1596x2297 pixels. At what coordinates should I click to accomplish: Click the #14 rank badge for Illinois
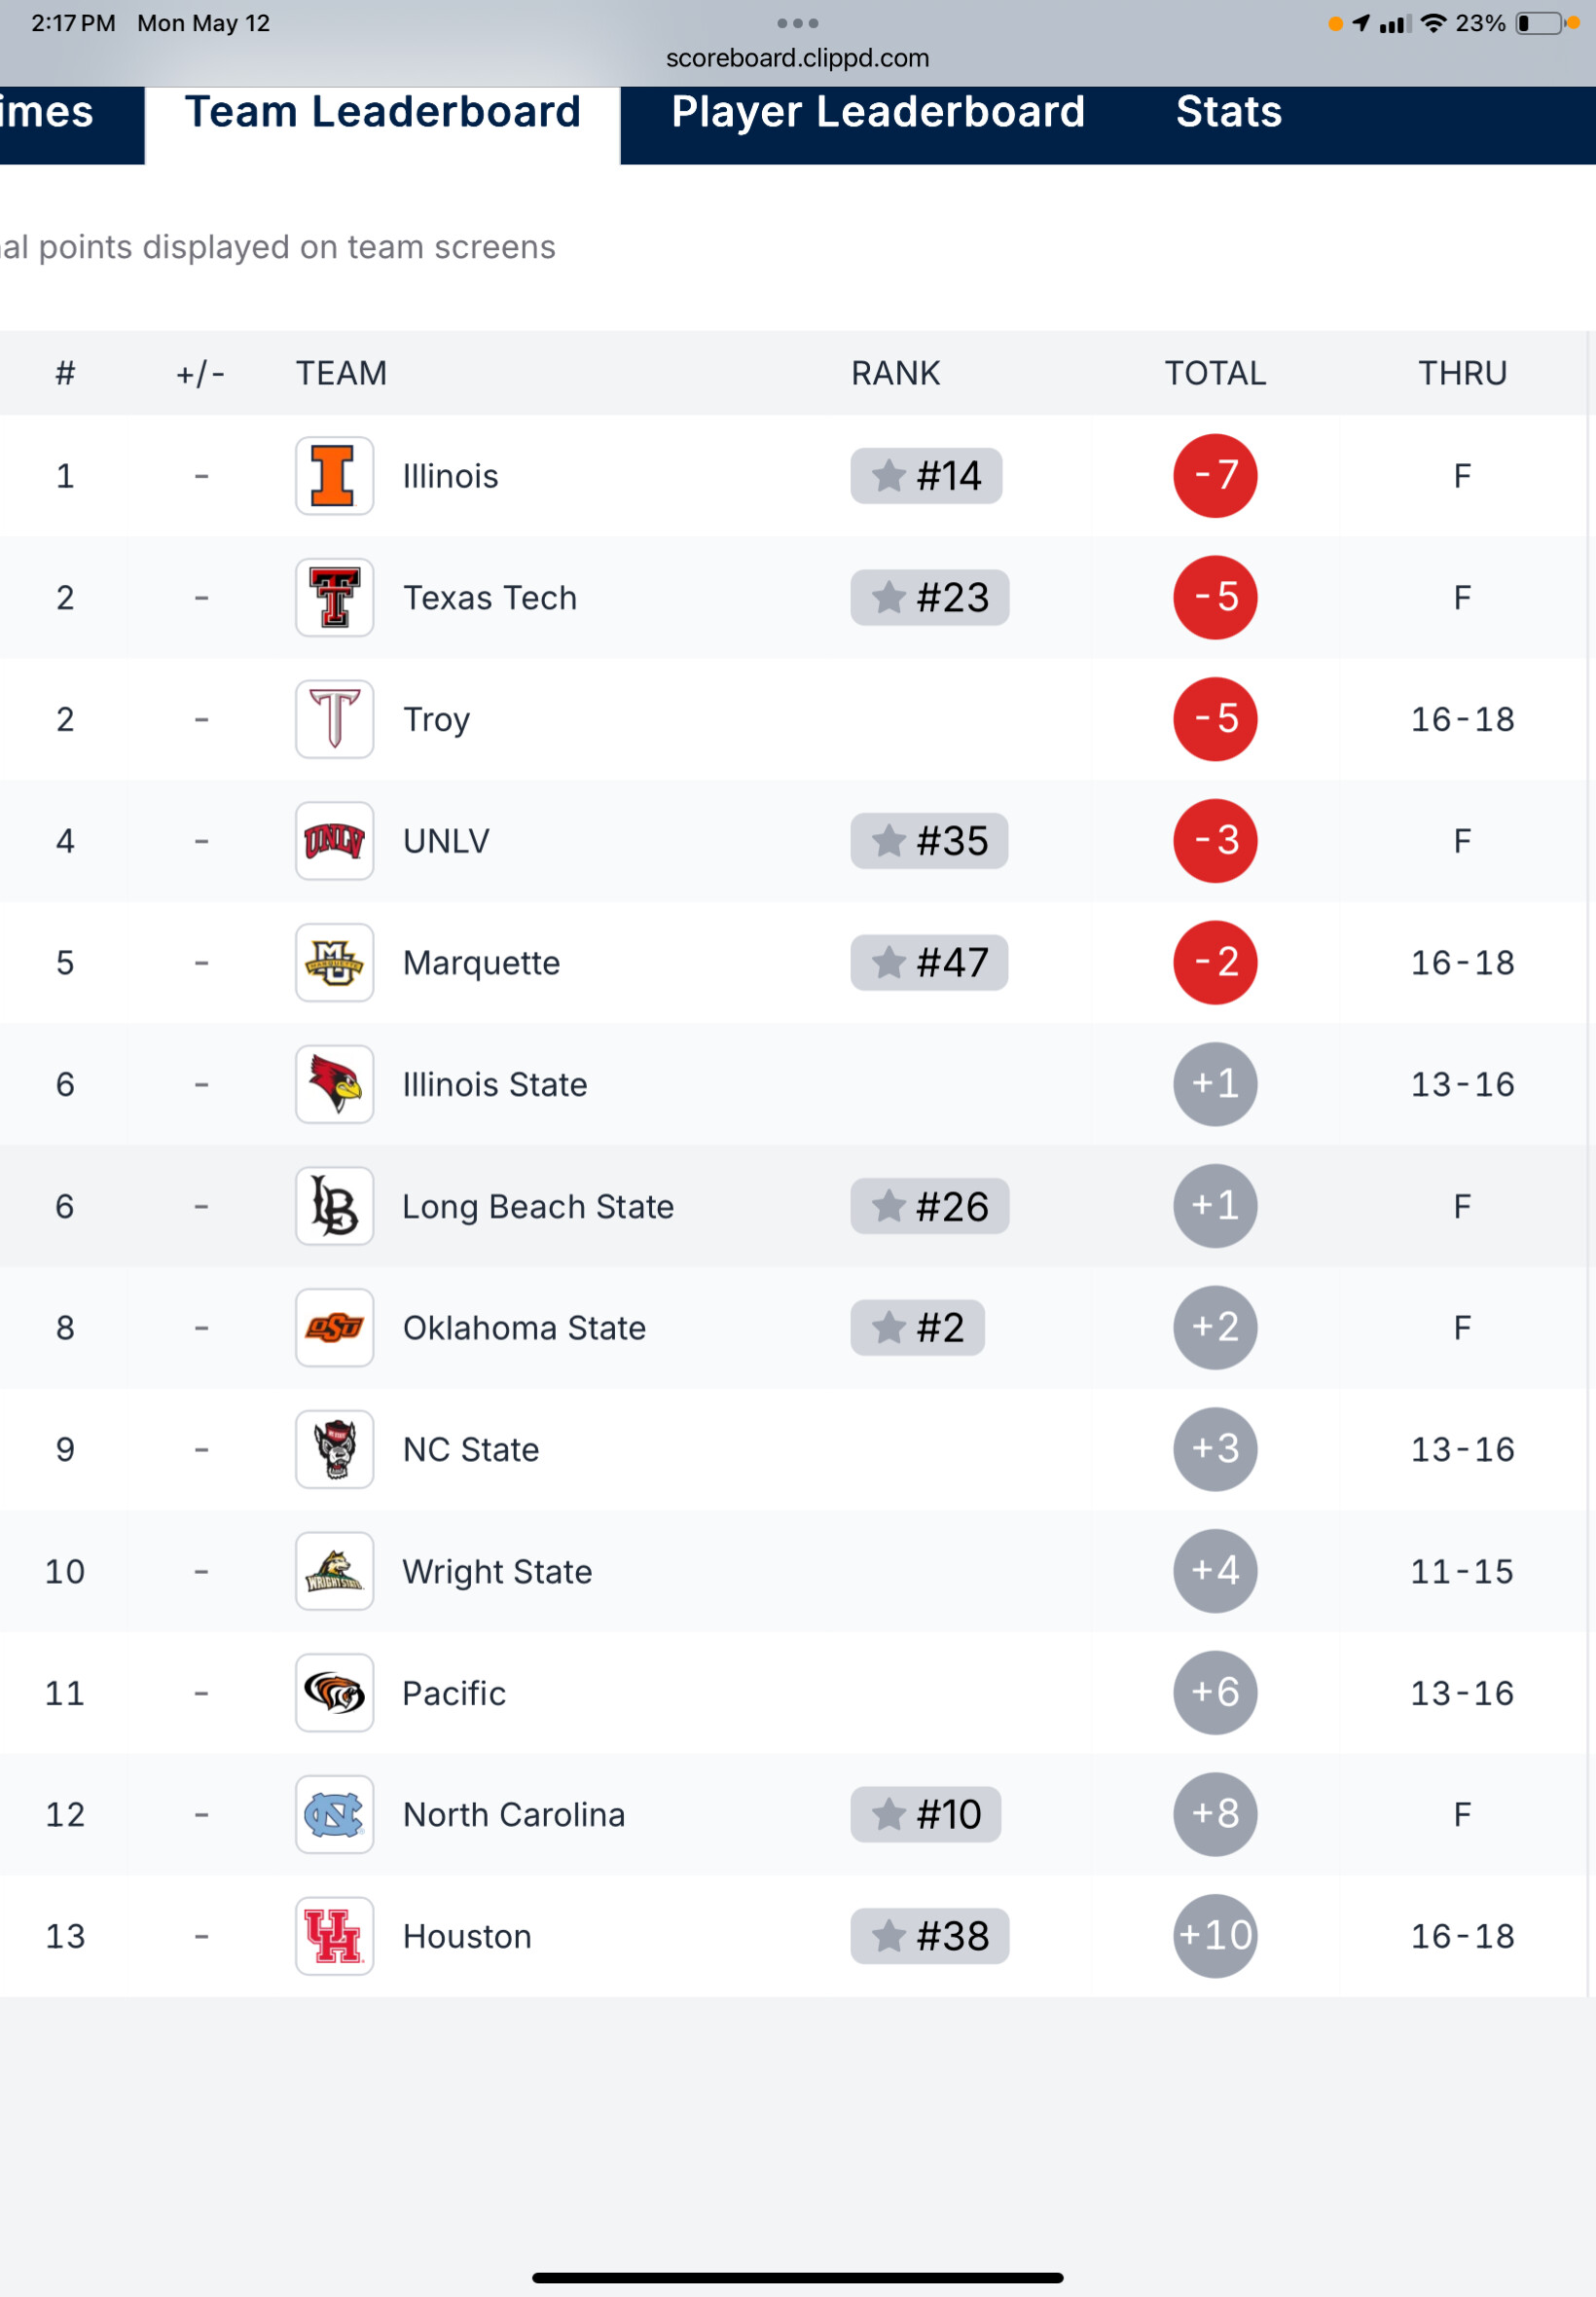926,476
